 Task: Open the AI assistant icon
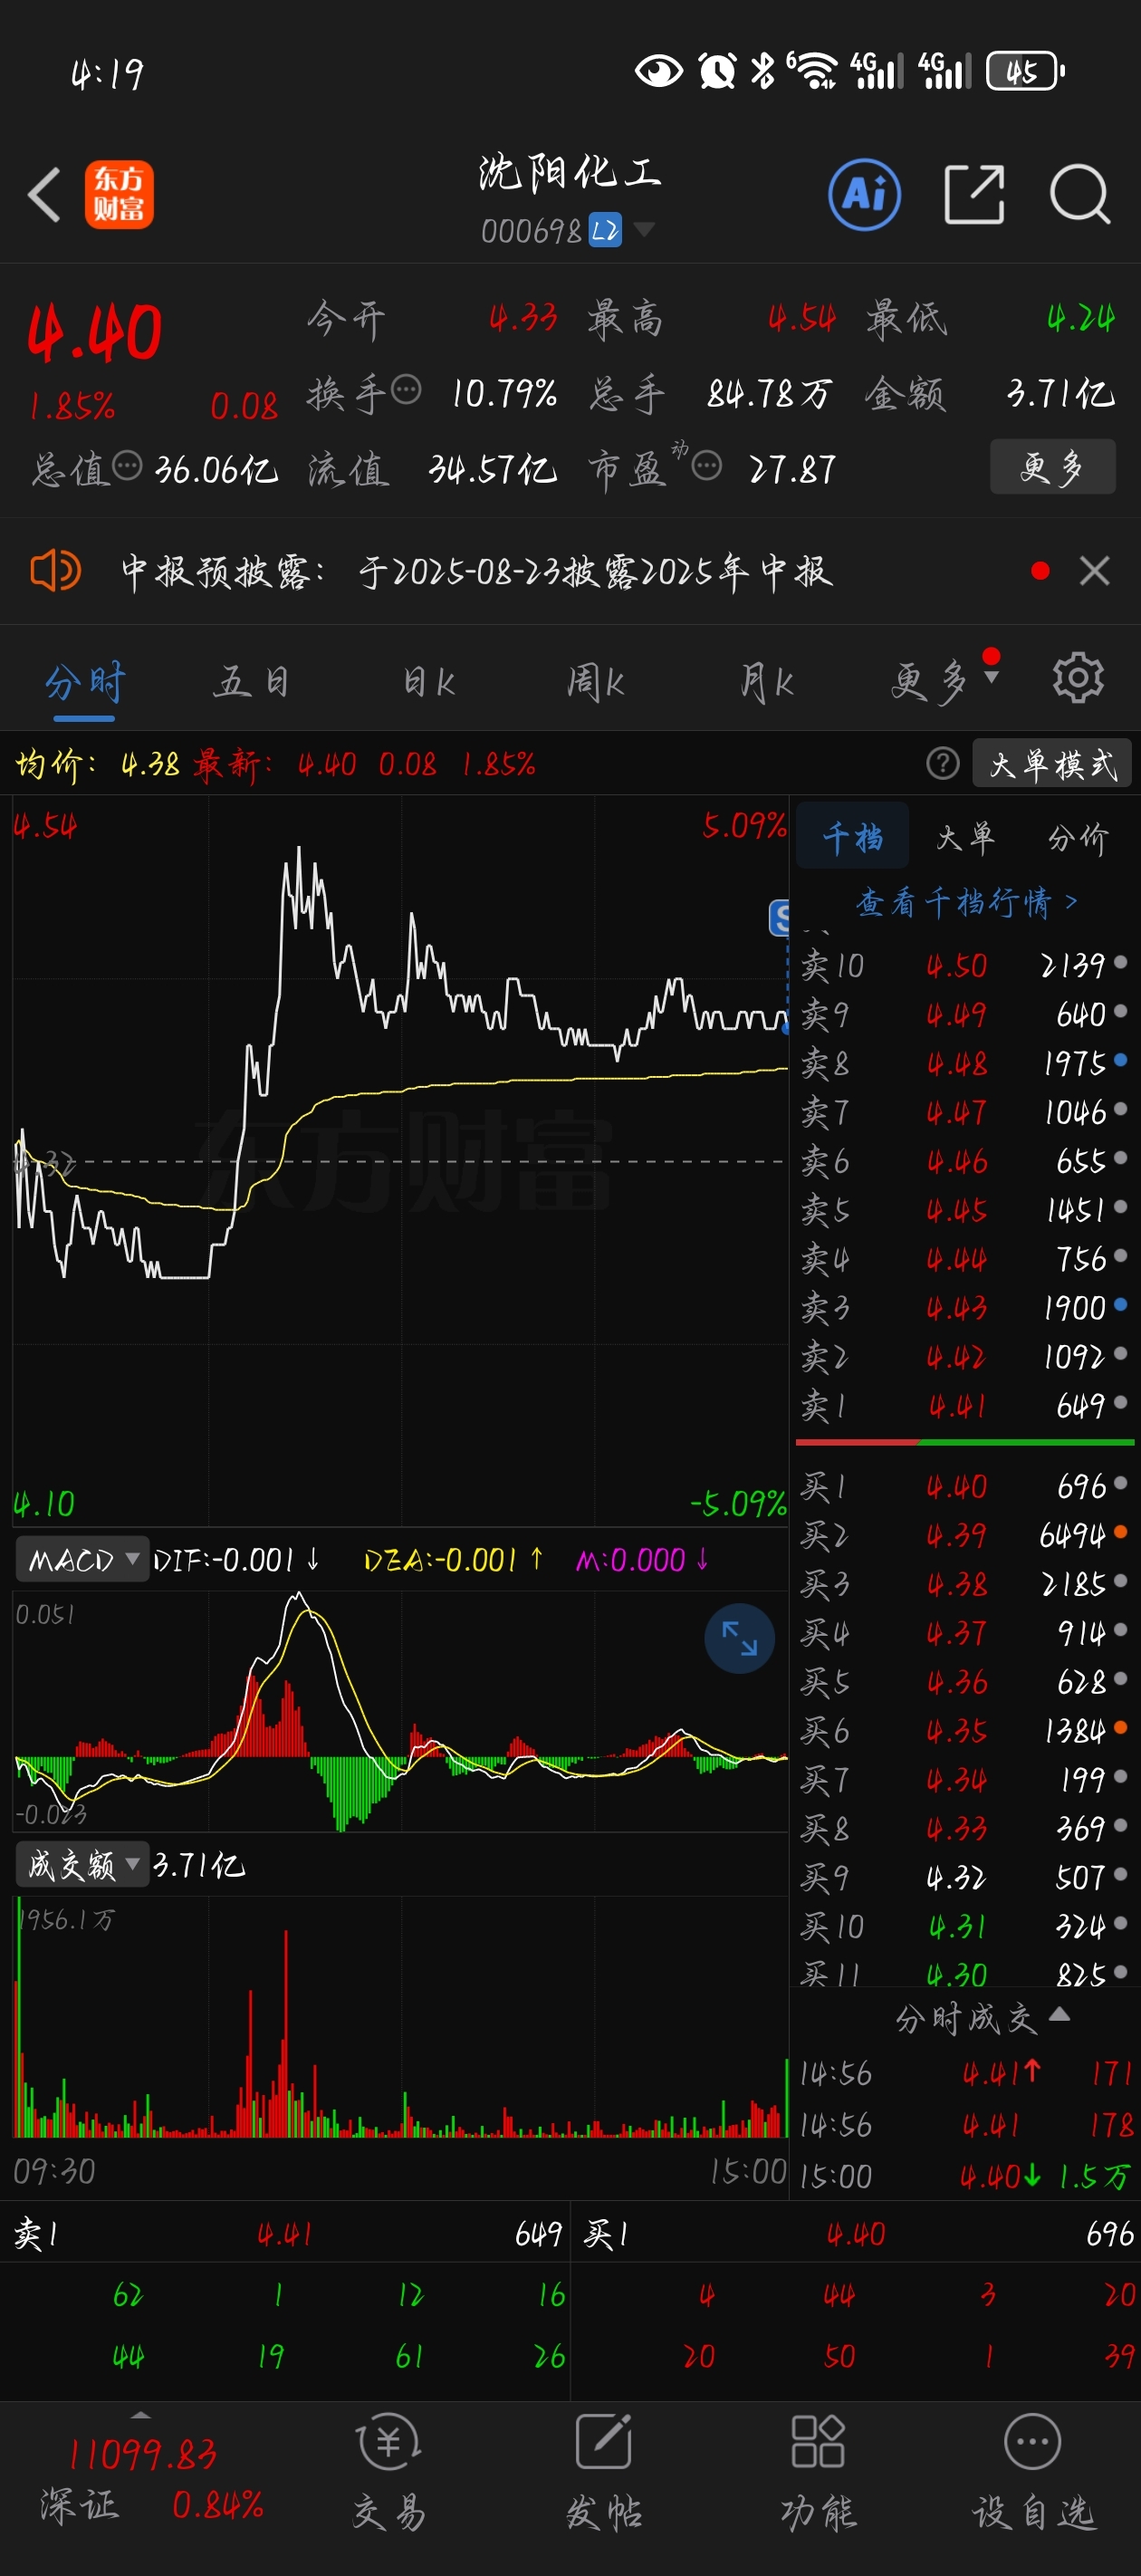click(864, 194)
